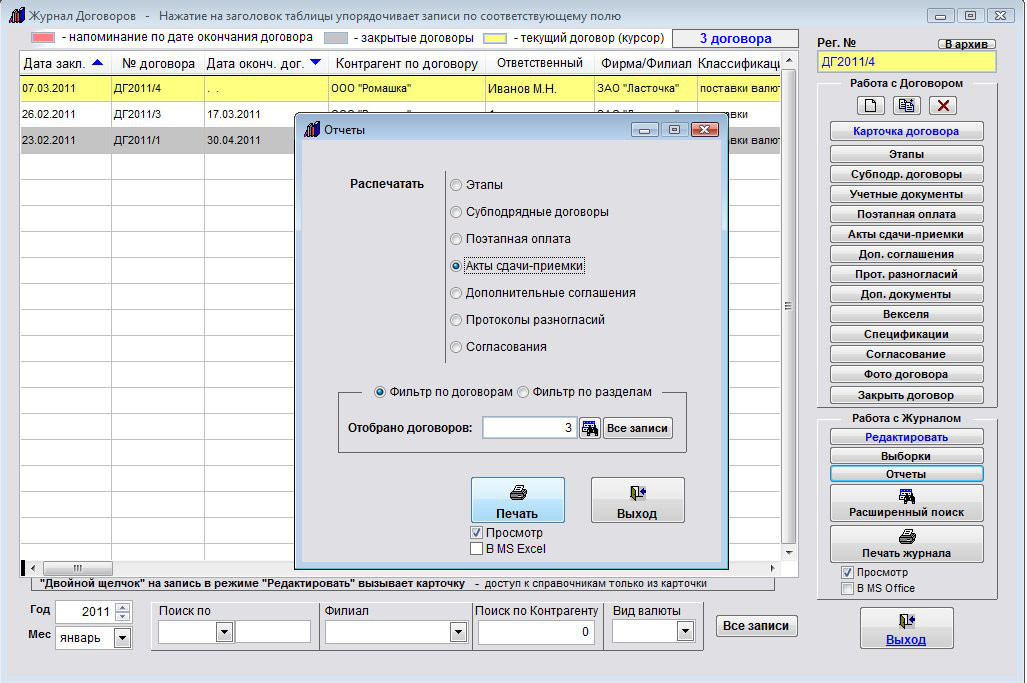Screen dimensions: 1027x683
Task: Select Поэтапная оплата radio option
Action: click(456, 239)
